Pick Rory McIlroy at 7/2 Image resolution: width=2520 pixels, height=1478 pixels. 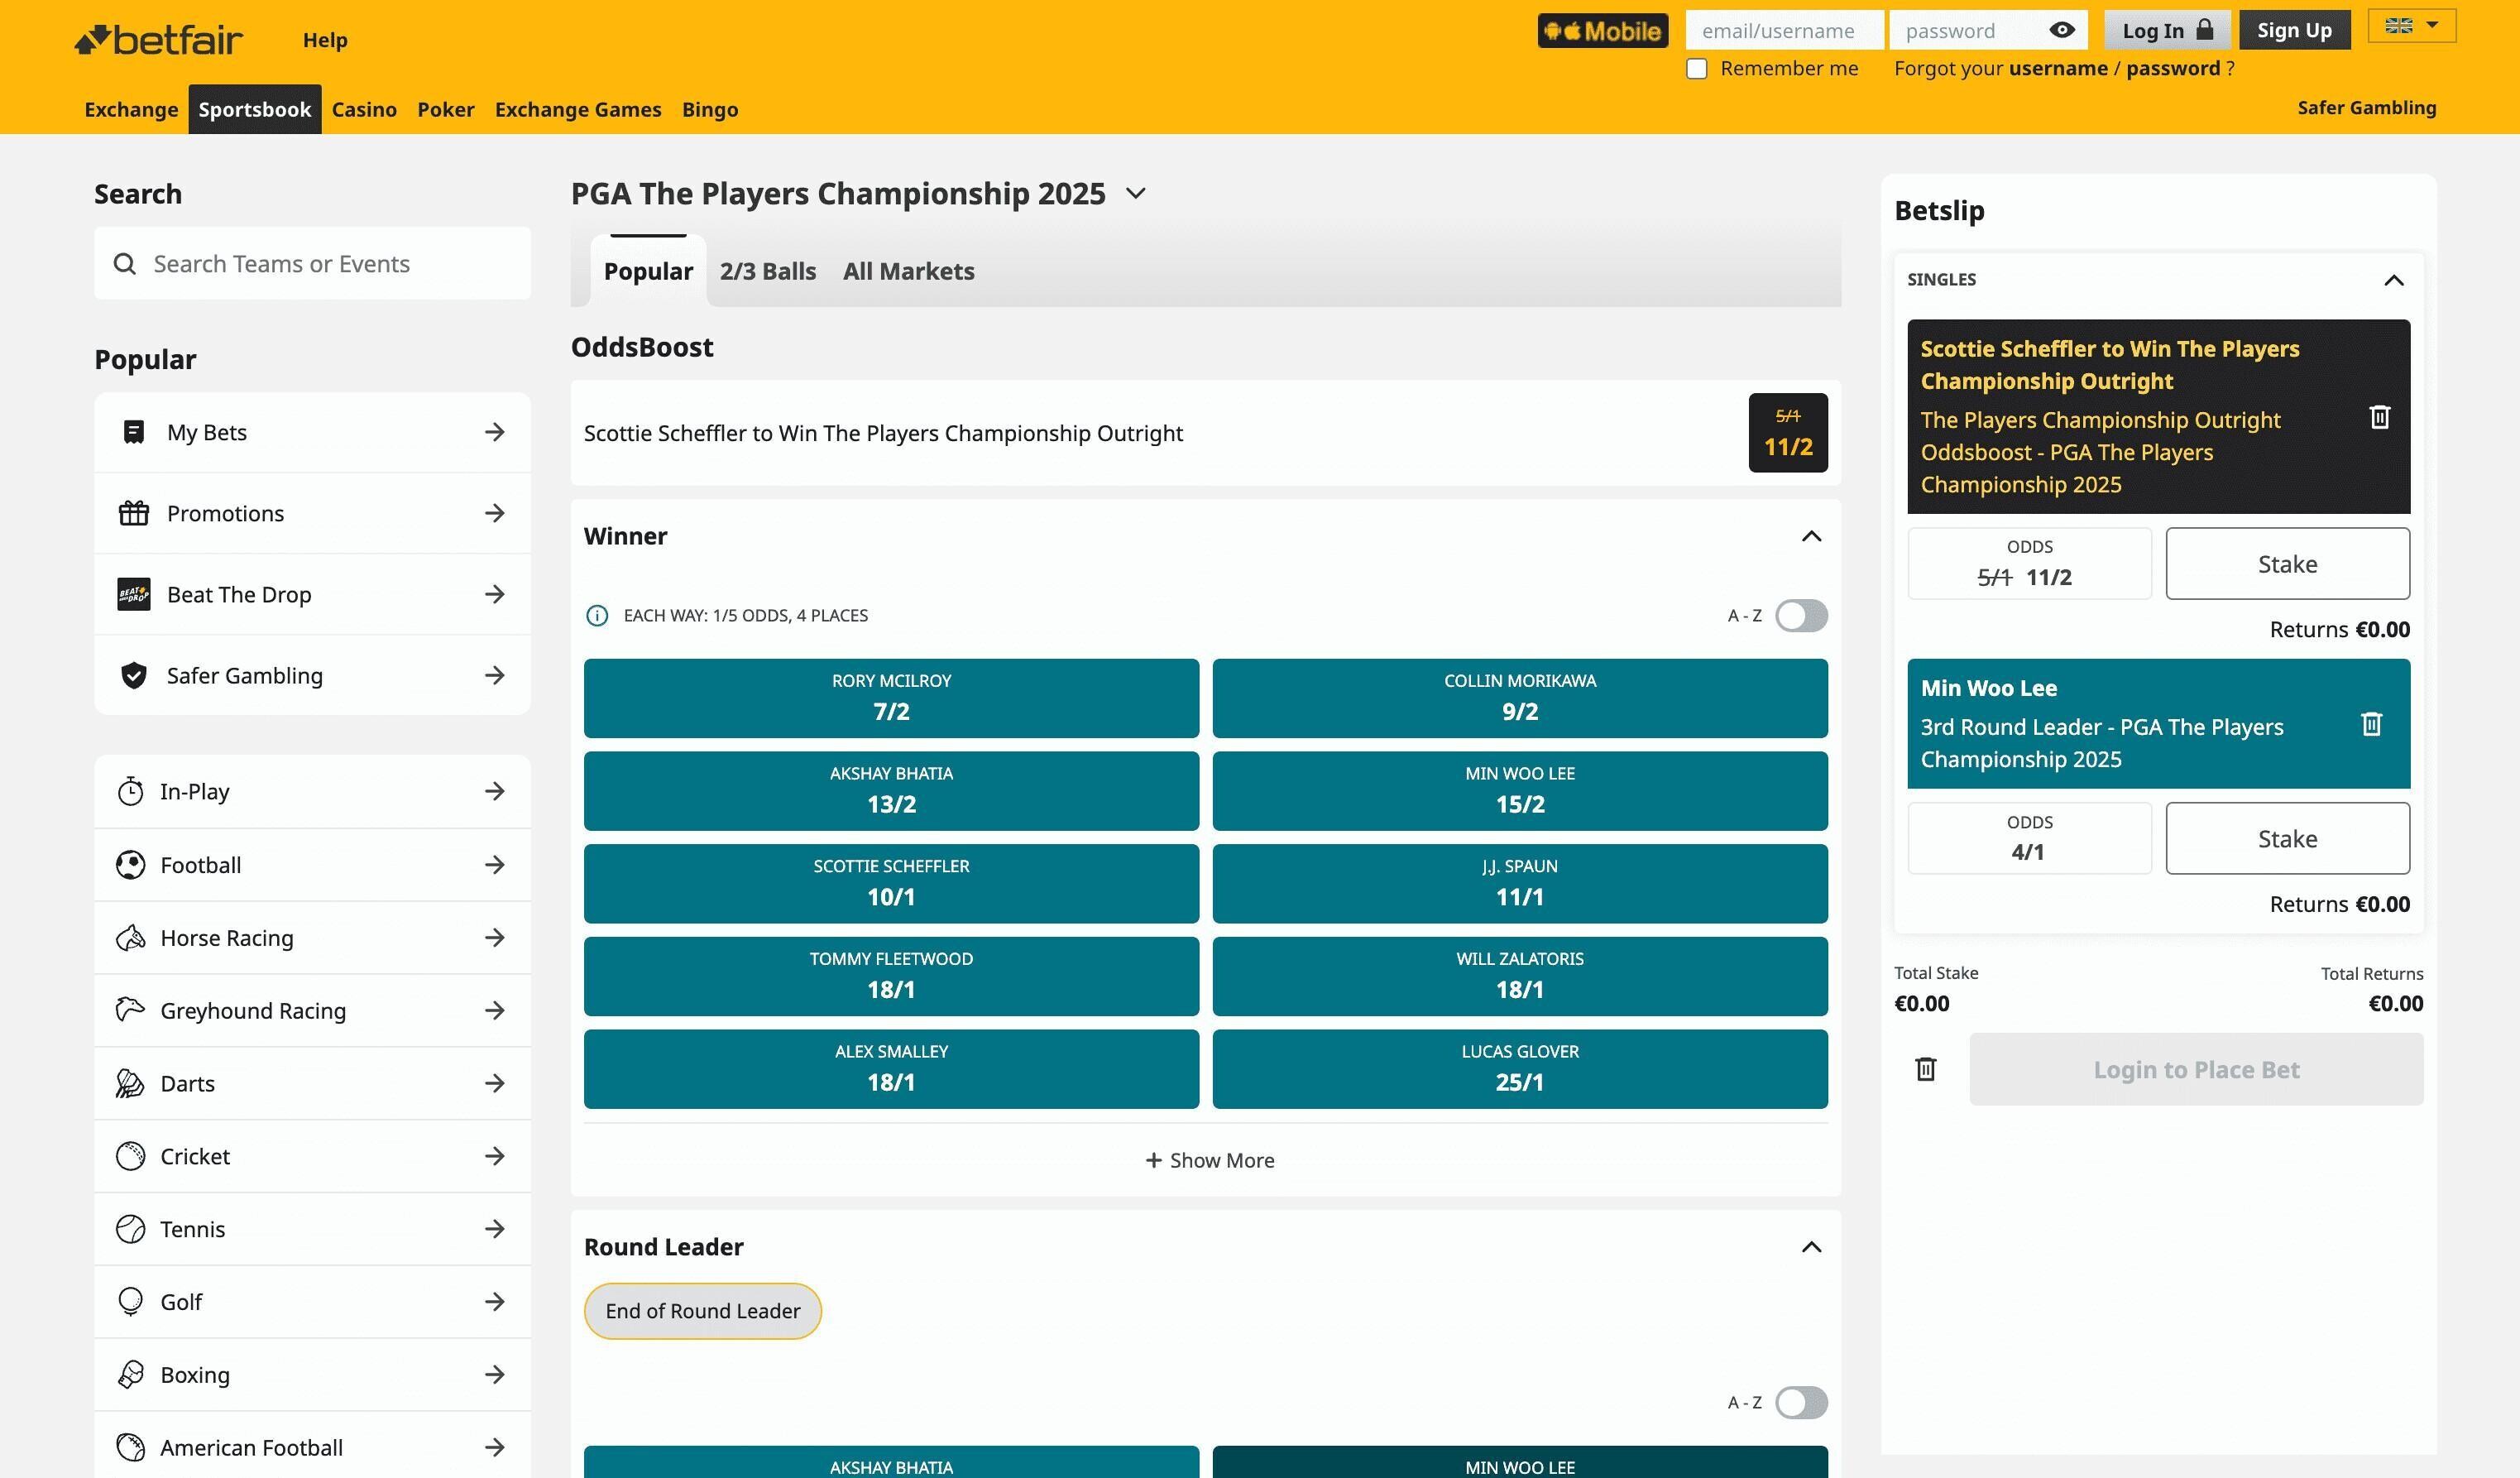(891, 698)
